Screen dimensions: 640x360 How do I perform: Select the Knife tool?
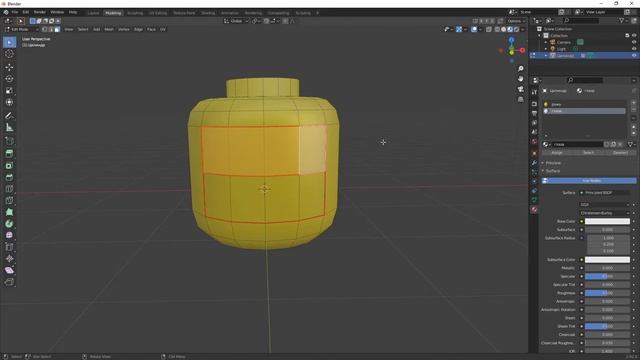(9, 200)
